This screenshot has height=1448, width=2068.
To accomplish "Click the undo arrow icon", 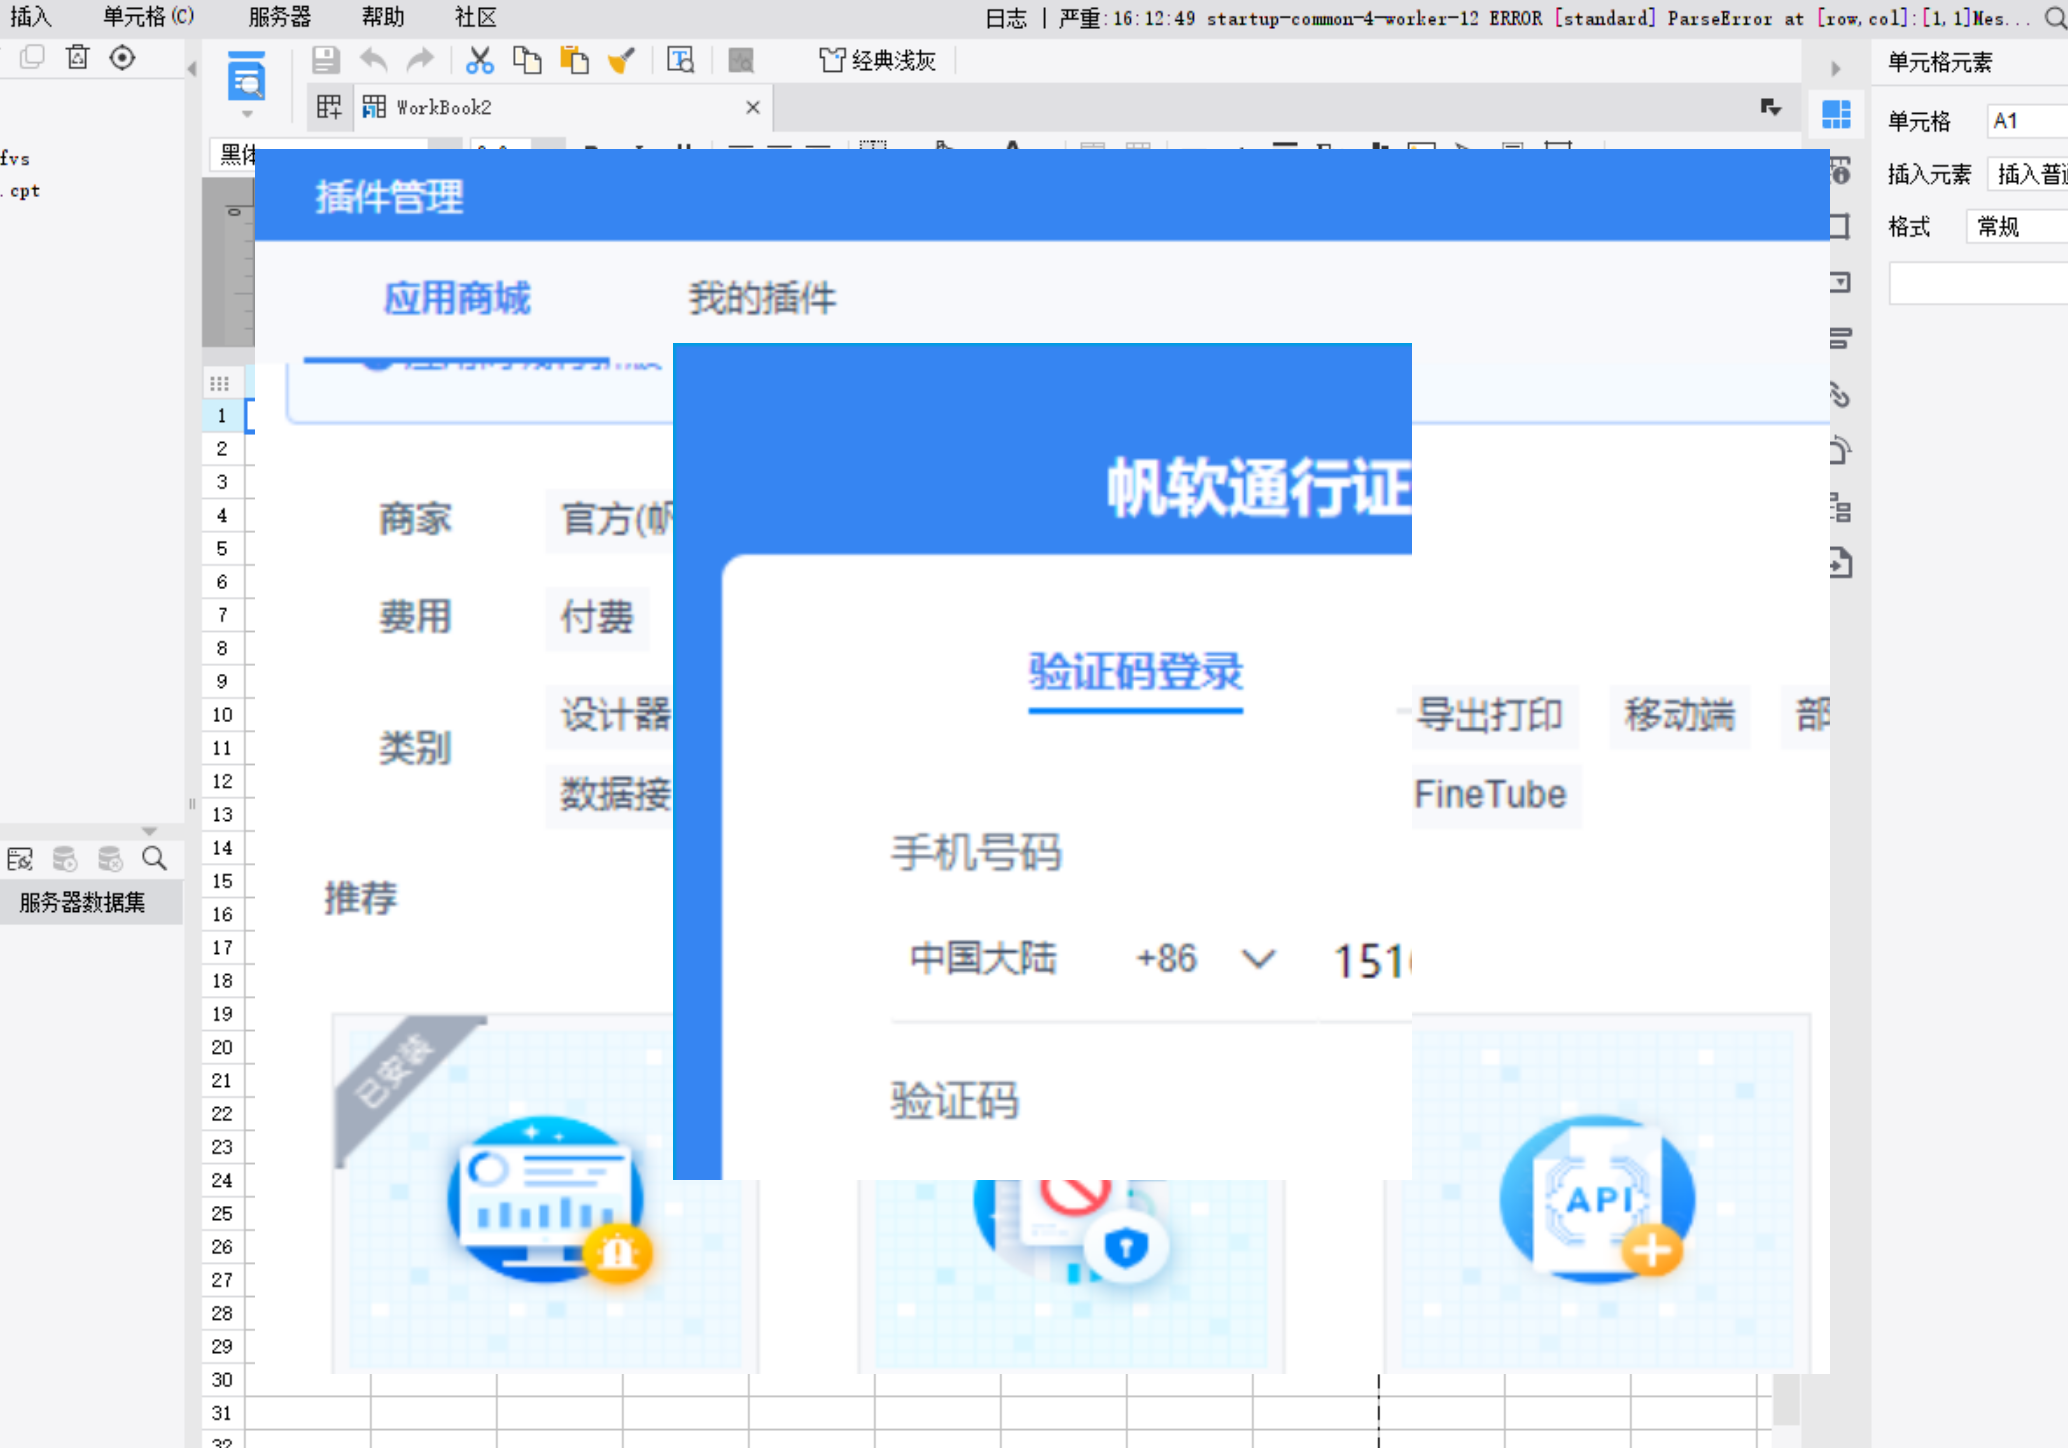I will click(373, 60).
